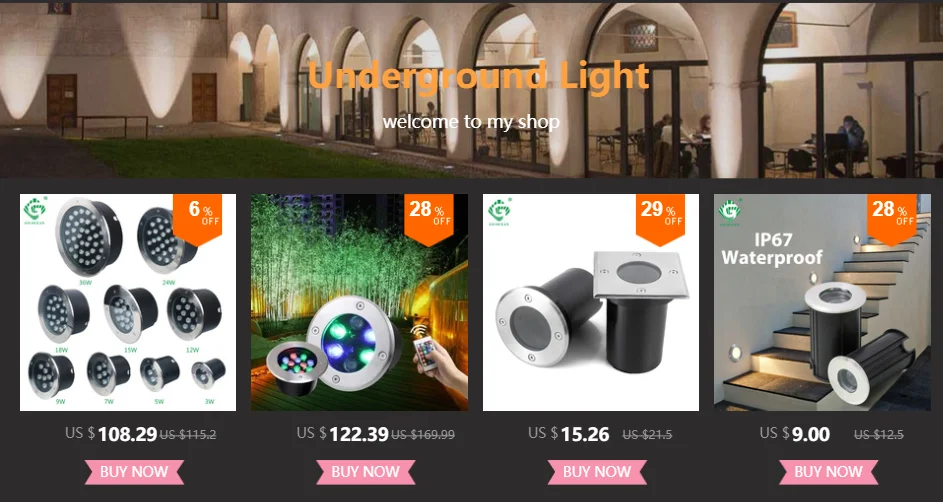The width and height of the screenshot is (943, 502).
Task: Click green brand logo on square light product
Action: pyautogui.click(x=499, y=210)
